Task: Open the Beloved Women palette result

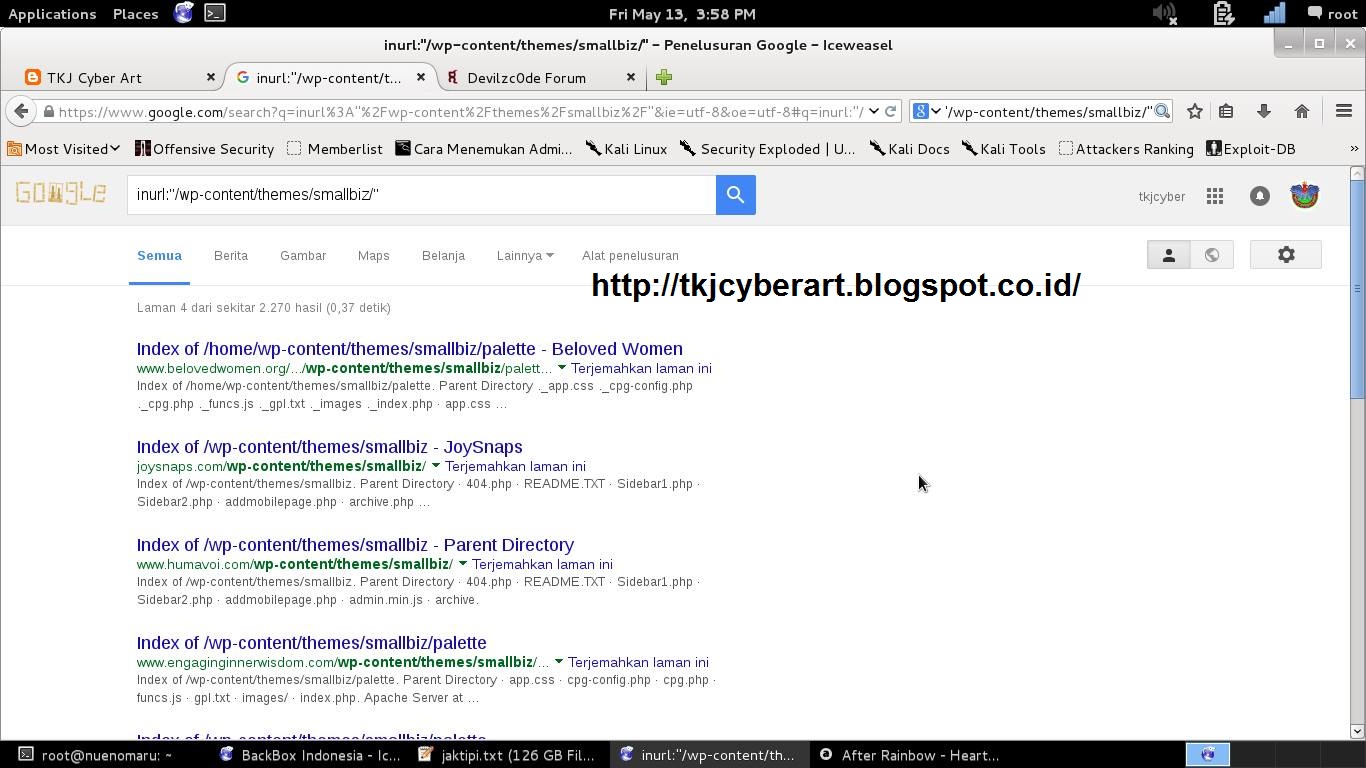Action: [x=410, y=349]
